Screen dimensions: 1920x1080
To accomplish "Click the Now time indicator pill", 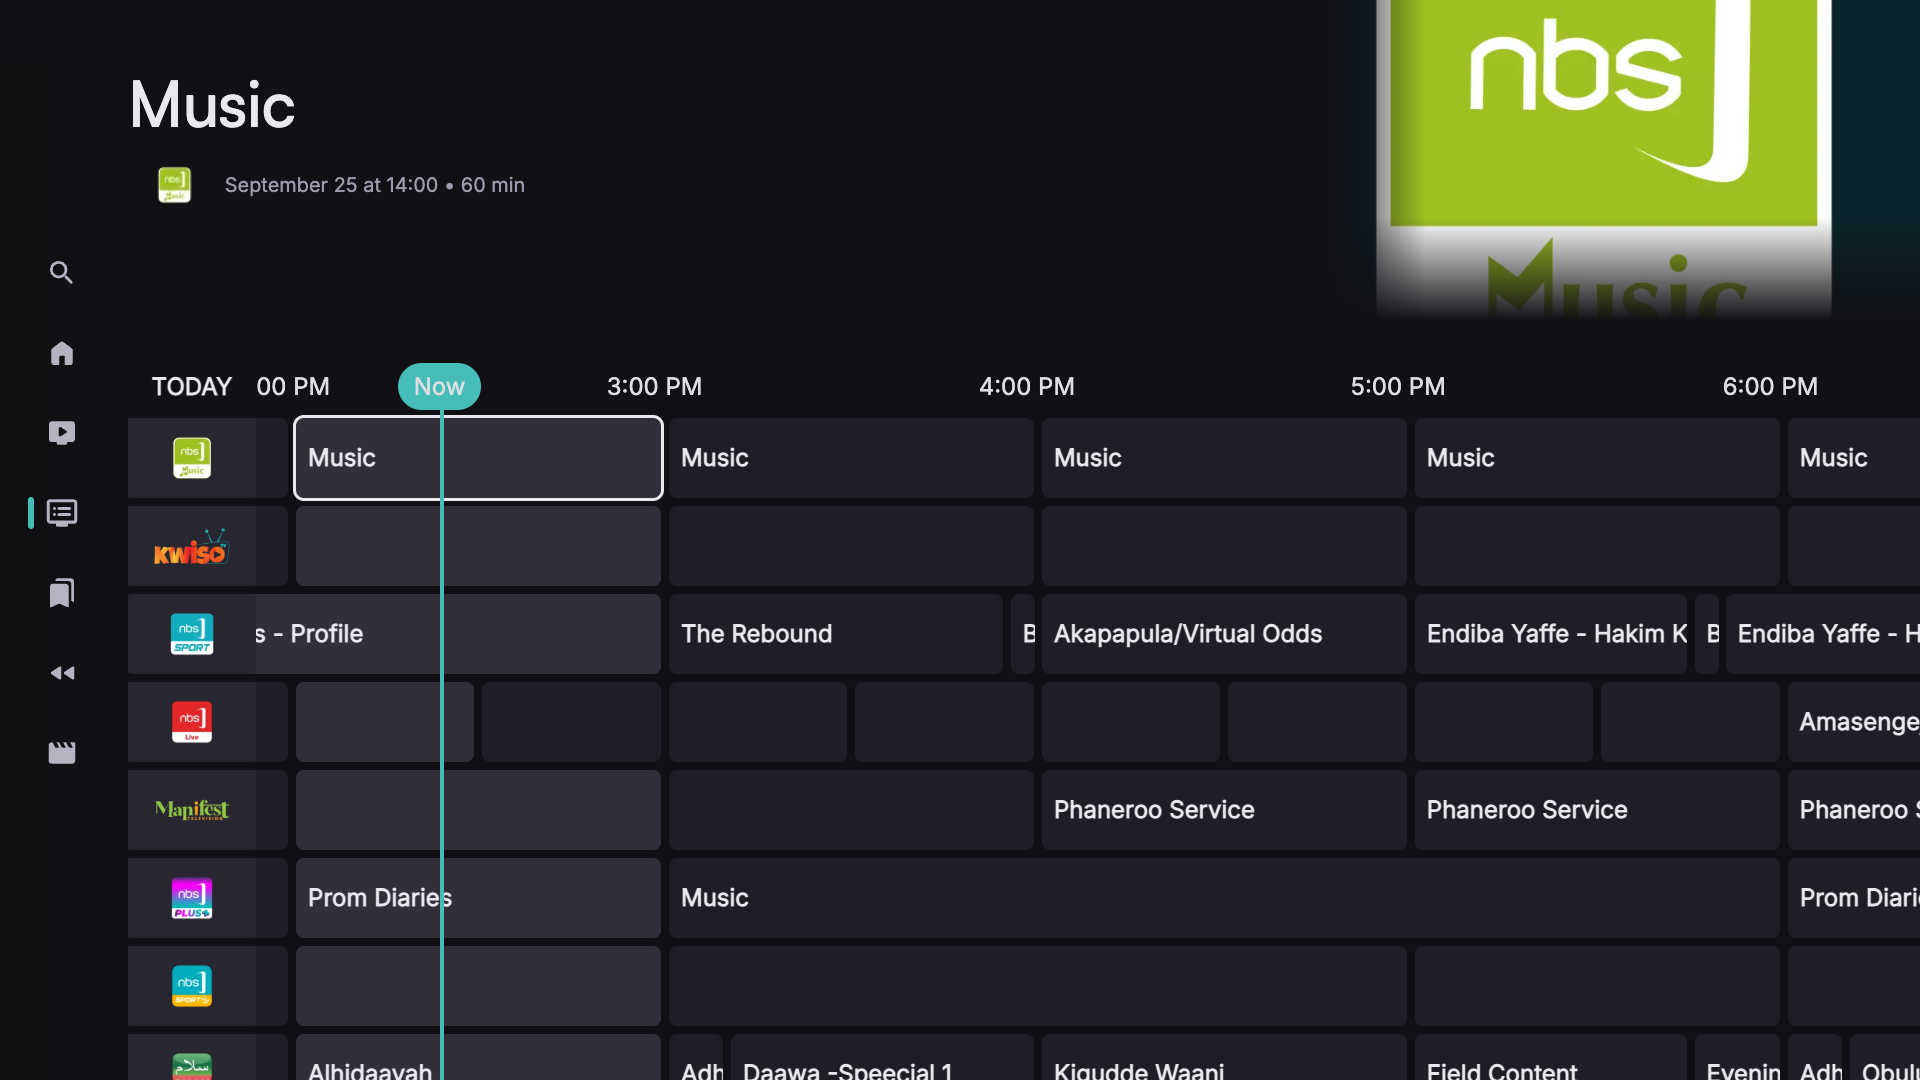I will 439,386.
